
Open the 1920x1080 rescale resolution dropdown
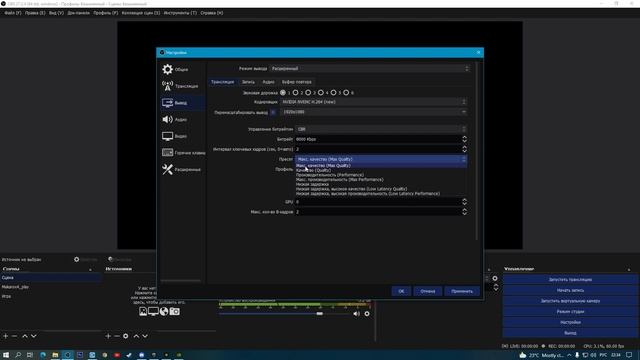pyautogui.click(x=373, y=112)
